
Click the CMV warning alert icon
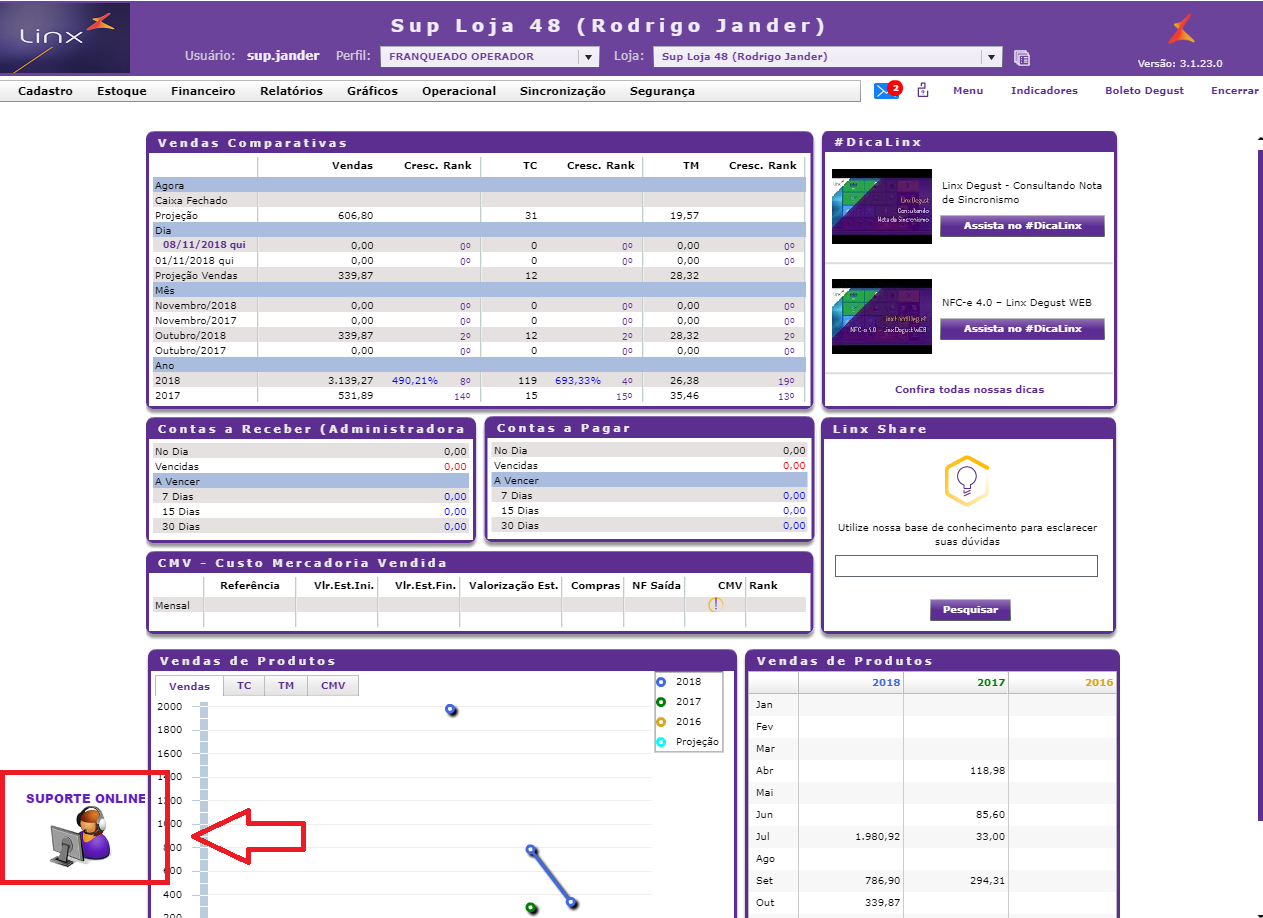tap(714, 604)
